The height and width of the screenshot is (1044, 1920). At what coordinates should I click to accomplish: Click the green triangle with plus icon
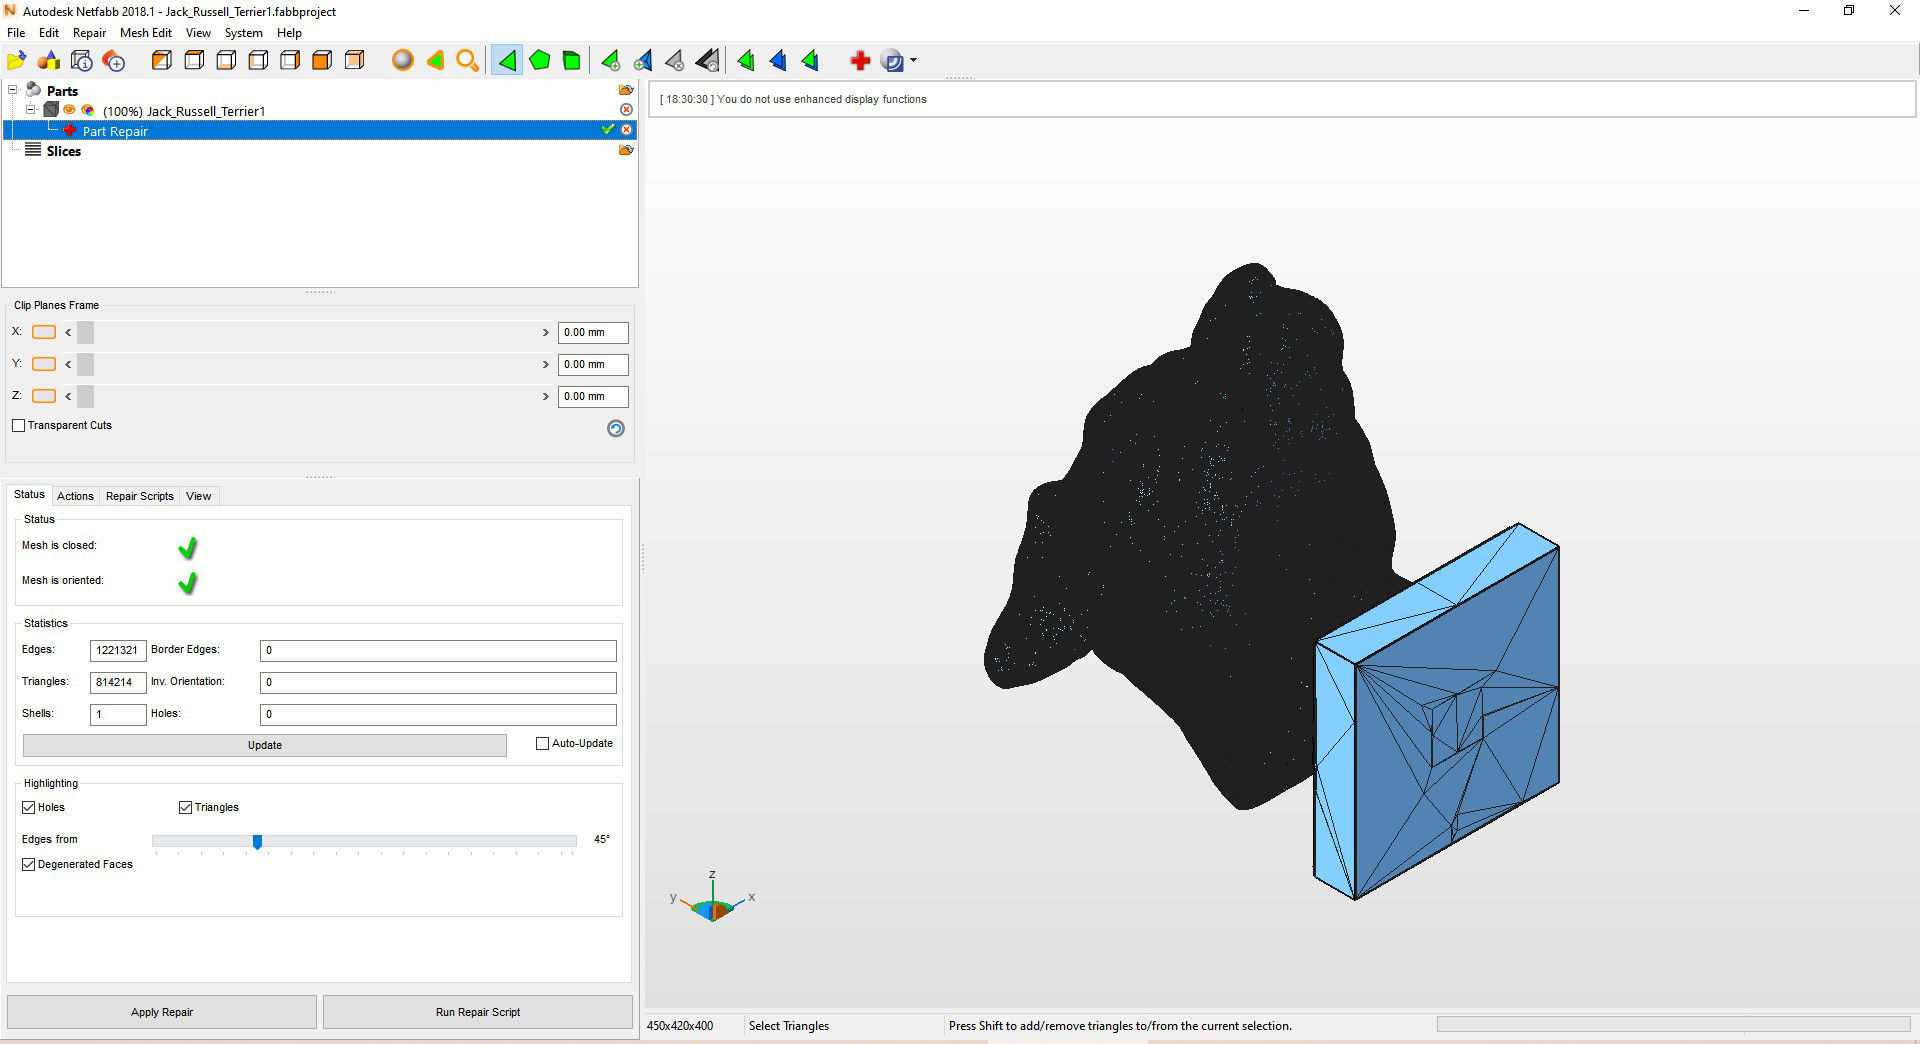tap(610, 61)
